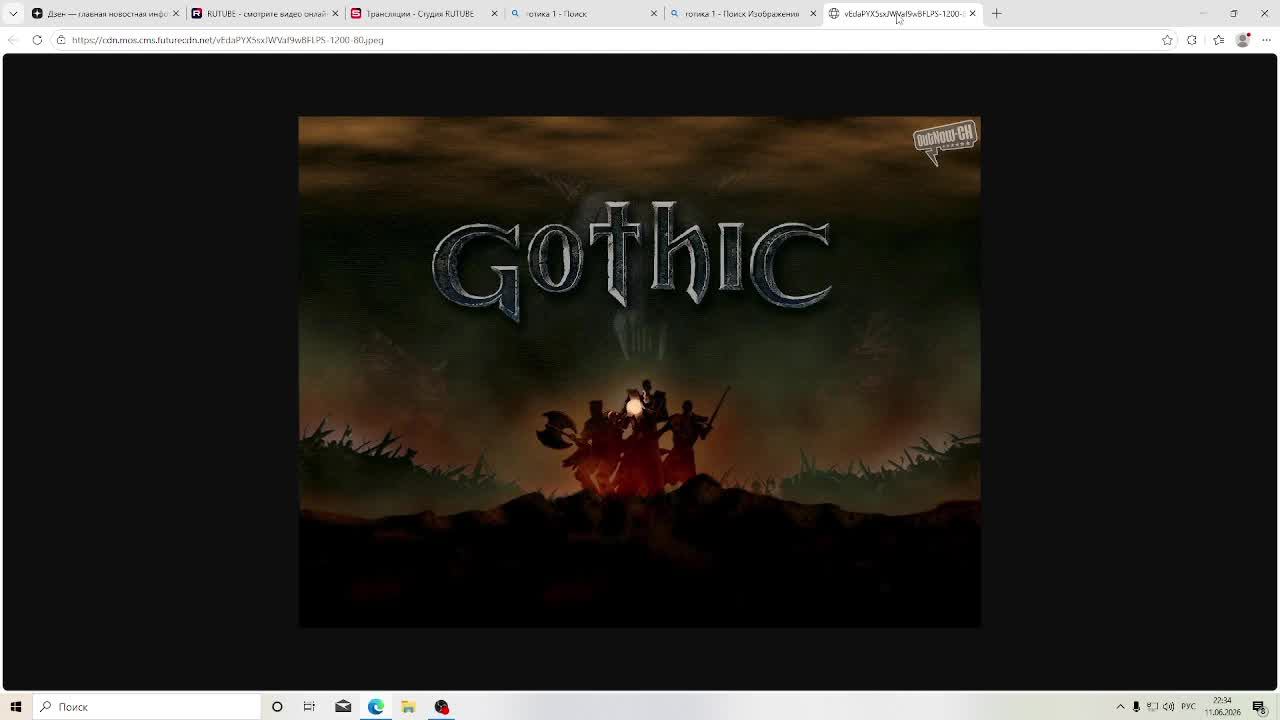Open the Mail app from taskbar
This screenshot has width=1280, height=720.
click(x=343, y=707)
